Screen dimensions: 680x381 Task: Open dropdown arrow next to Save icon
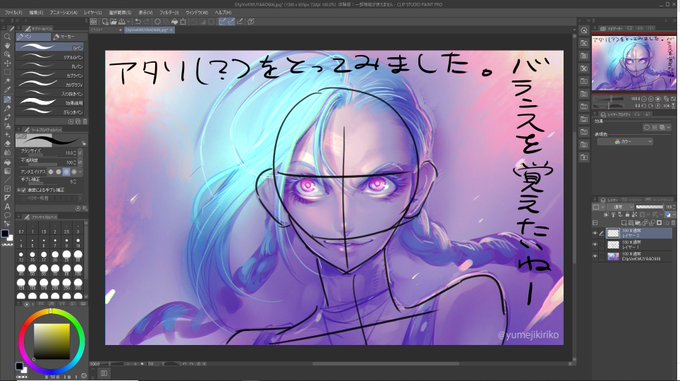click(129, 21)
